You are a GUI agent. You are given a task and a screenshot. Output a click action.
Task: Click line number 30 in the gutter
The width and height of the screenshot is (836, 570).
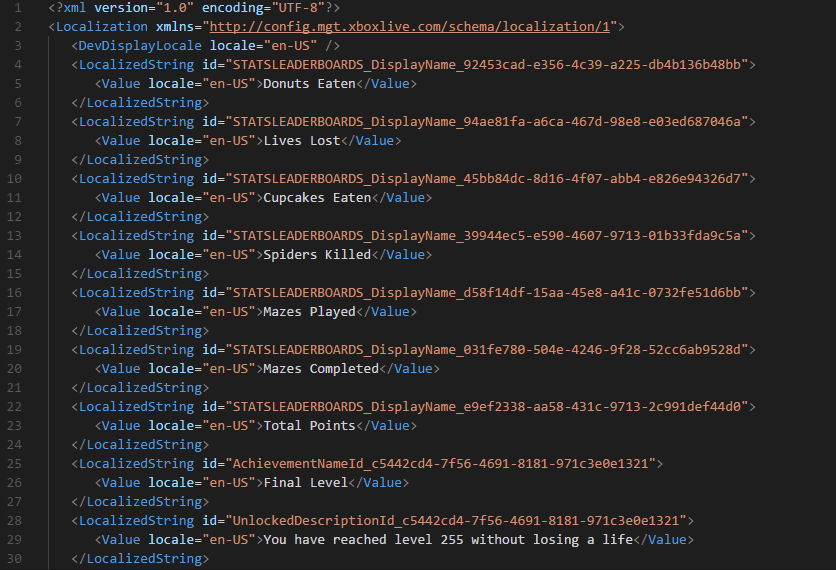click(x=14, y=558)
